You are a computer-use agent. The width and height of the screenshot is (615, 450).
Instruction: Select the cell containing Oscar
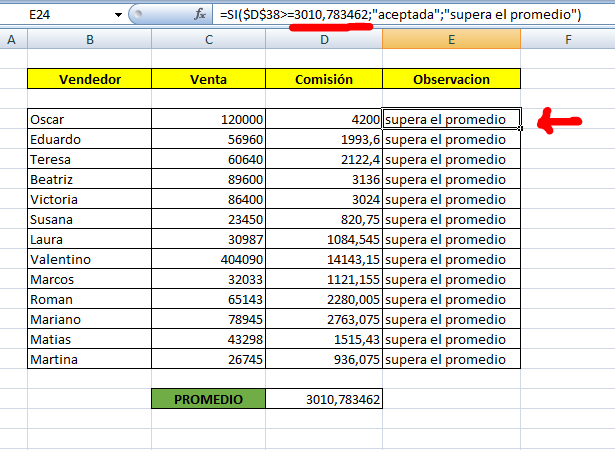[89, 119]
